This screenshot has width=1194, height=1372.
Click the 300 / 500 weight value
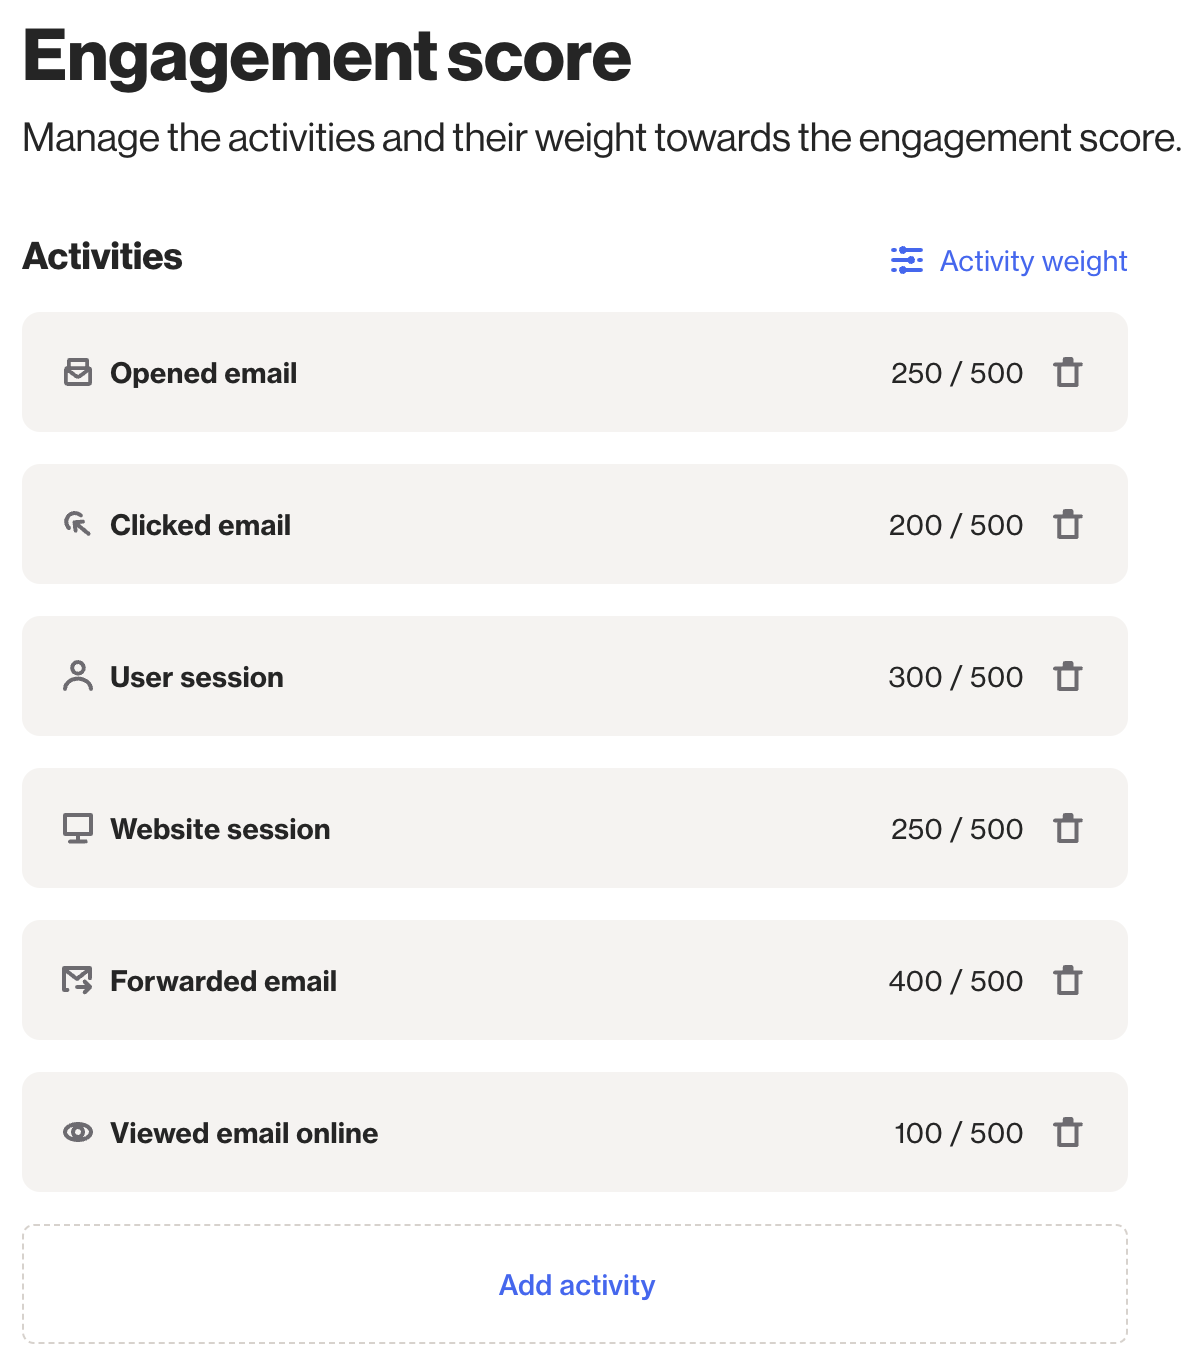click(x=955, y=677)
